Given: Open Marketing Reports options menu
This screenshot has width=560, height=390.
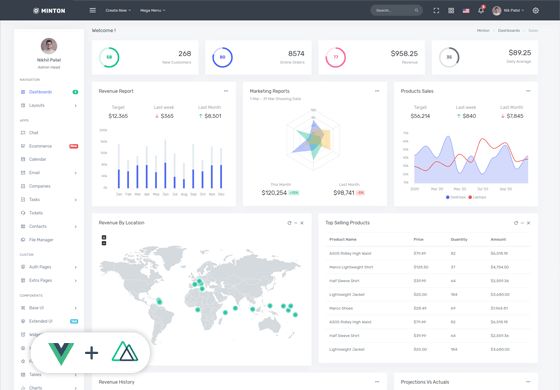Looking at the screenshot, I should (x=377, y=91).
